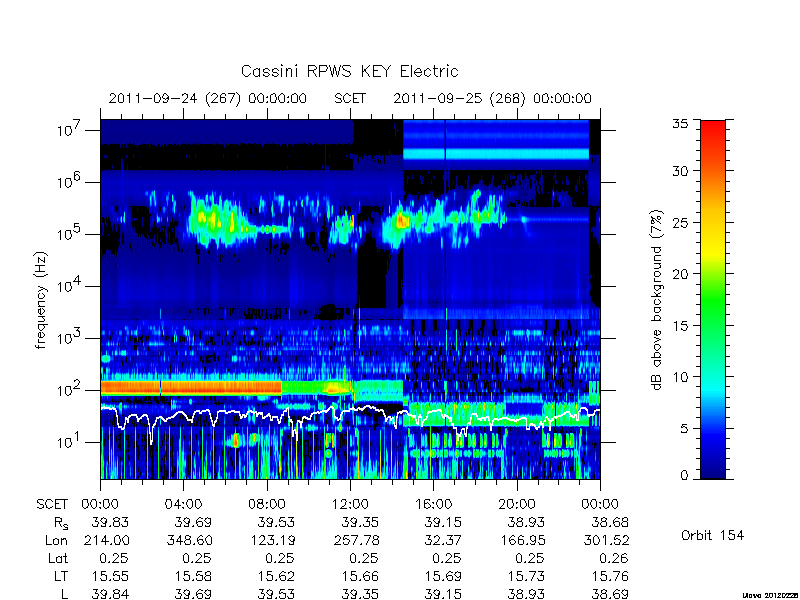Click the colorbar value 5

click(x=684, y=429)
